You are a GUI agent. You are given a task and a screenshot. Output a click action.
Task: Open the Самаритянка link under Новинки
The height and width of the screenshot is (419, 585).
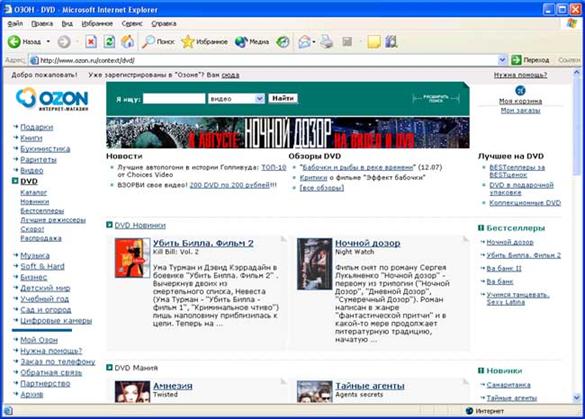pos(508,385)
